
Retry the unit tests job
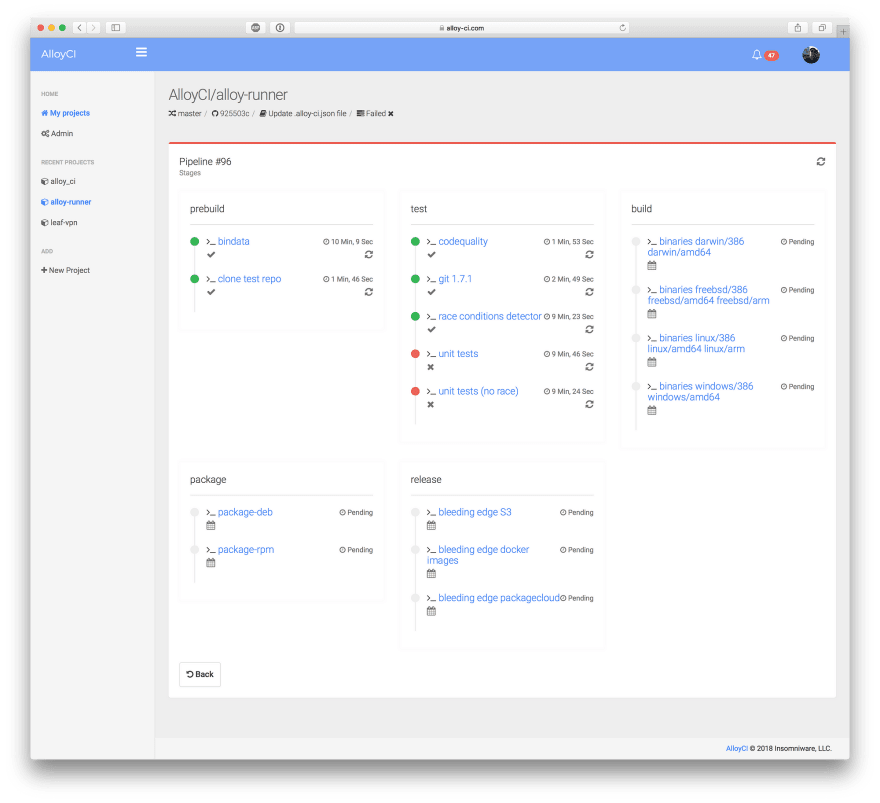pos(589,366)
